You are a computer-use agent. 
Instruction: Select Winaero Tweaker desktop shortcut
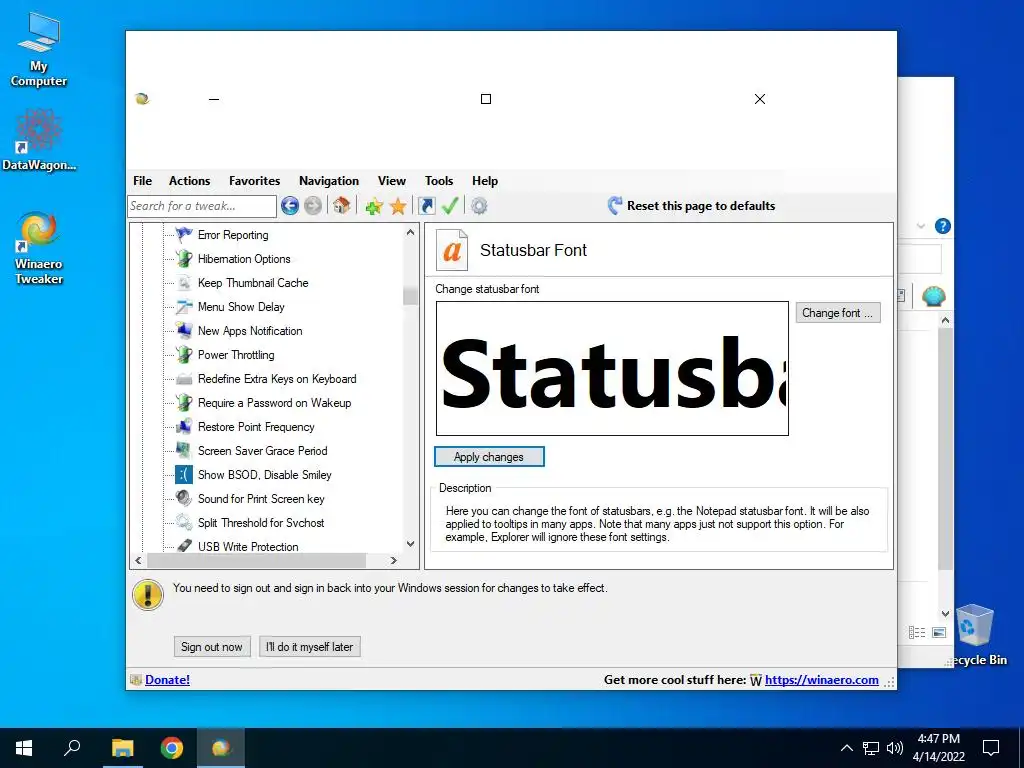point(39,248)
